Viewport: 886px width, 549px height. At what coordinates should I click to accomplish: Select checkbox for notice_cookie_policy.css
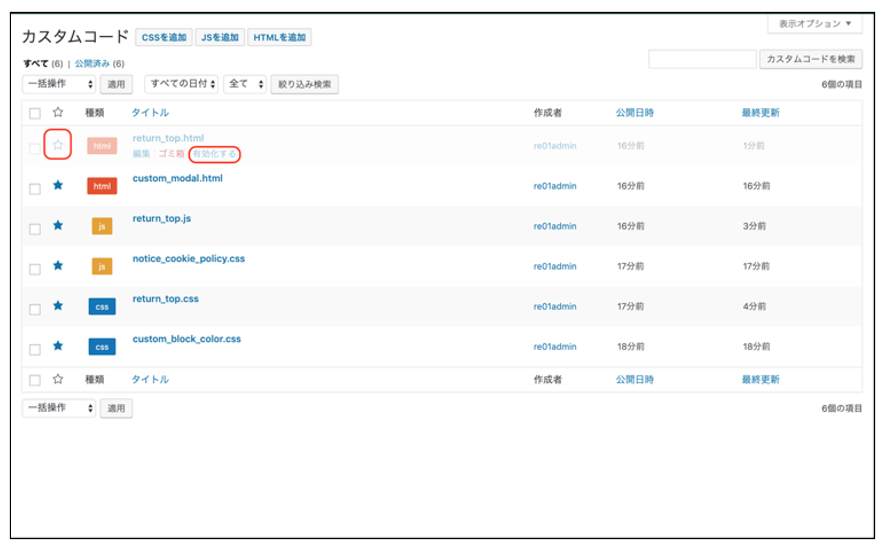point(35,269)
